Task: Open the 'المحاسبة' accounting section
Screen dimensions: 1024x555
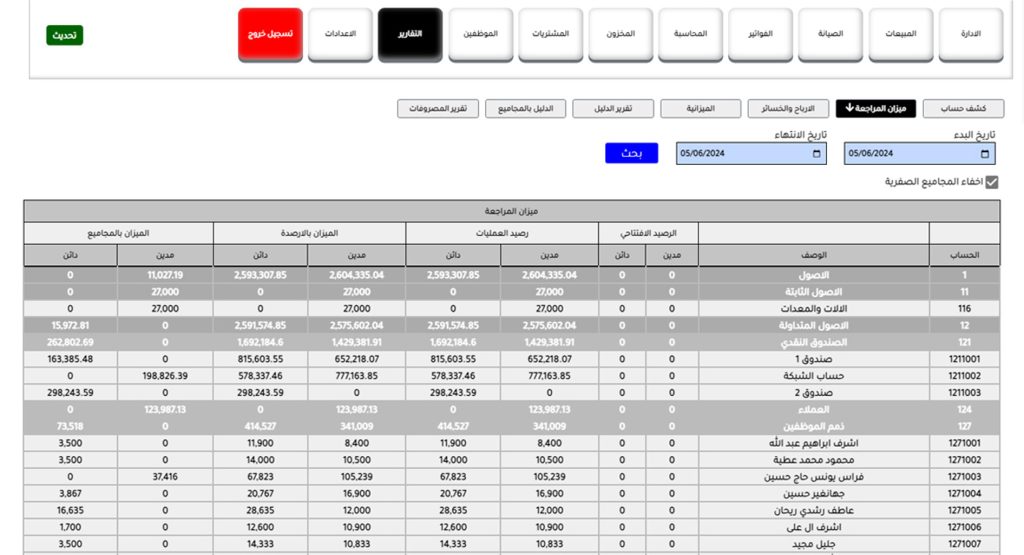Action: (x=690, y=34)
